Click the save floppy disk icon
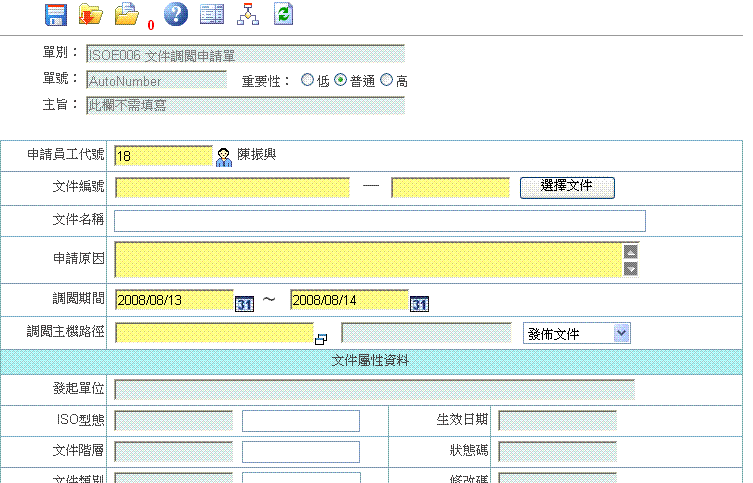This screenshot has width=753, height=483. [x=56, y=14]
